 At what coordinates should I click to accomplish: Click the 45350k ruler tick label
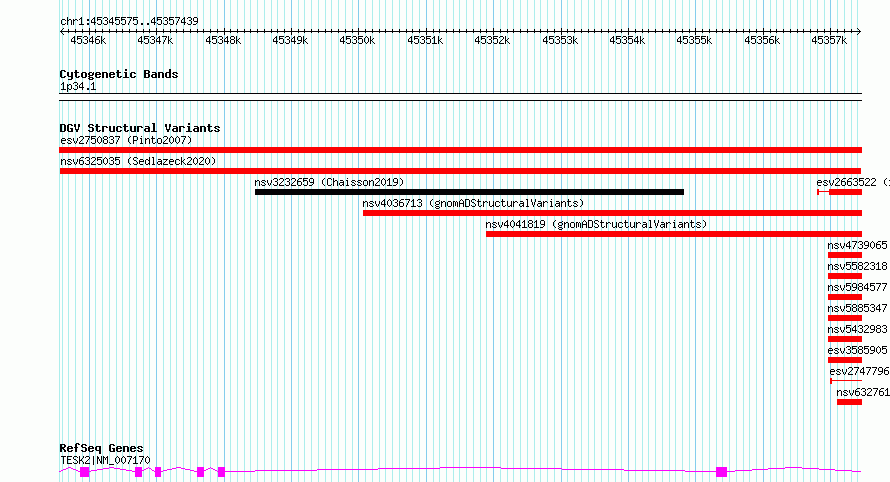coord(357,41)
